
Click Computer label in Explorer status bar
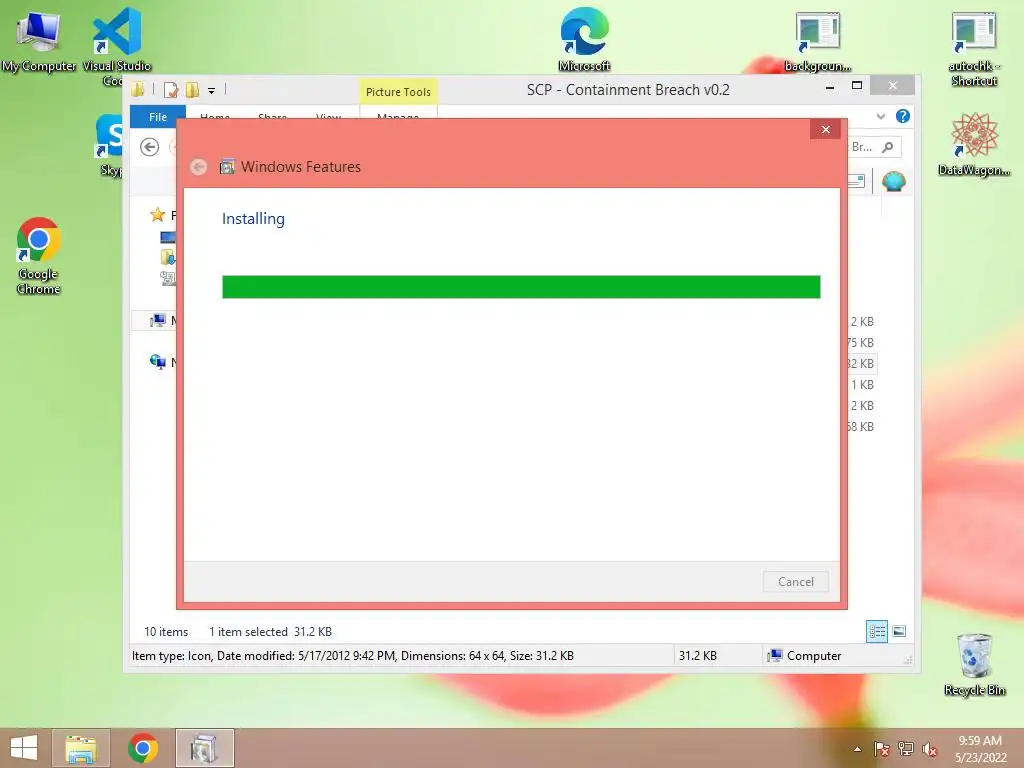(813, 656)
